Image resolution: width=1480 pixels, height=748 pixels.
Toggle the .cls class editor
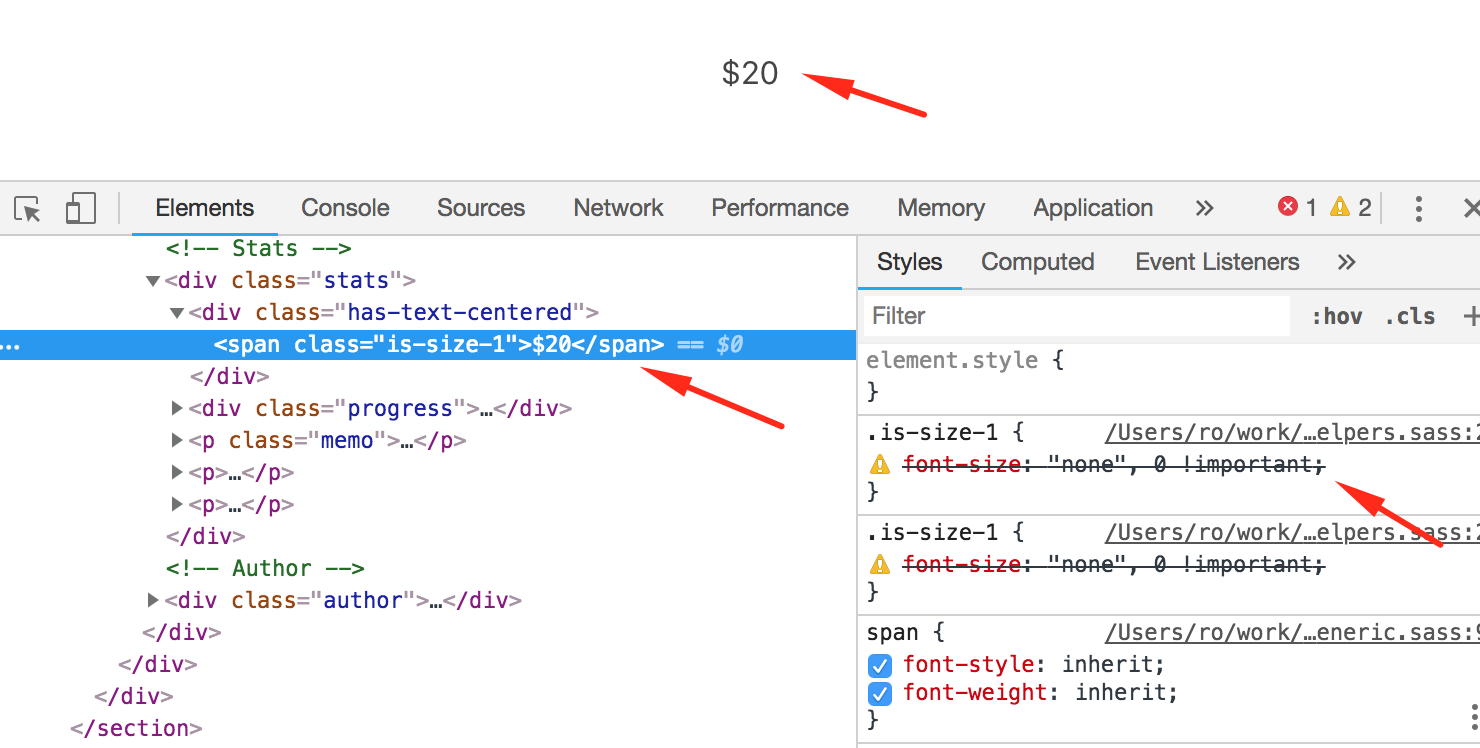[1410, 316]
